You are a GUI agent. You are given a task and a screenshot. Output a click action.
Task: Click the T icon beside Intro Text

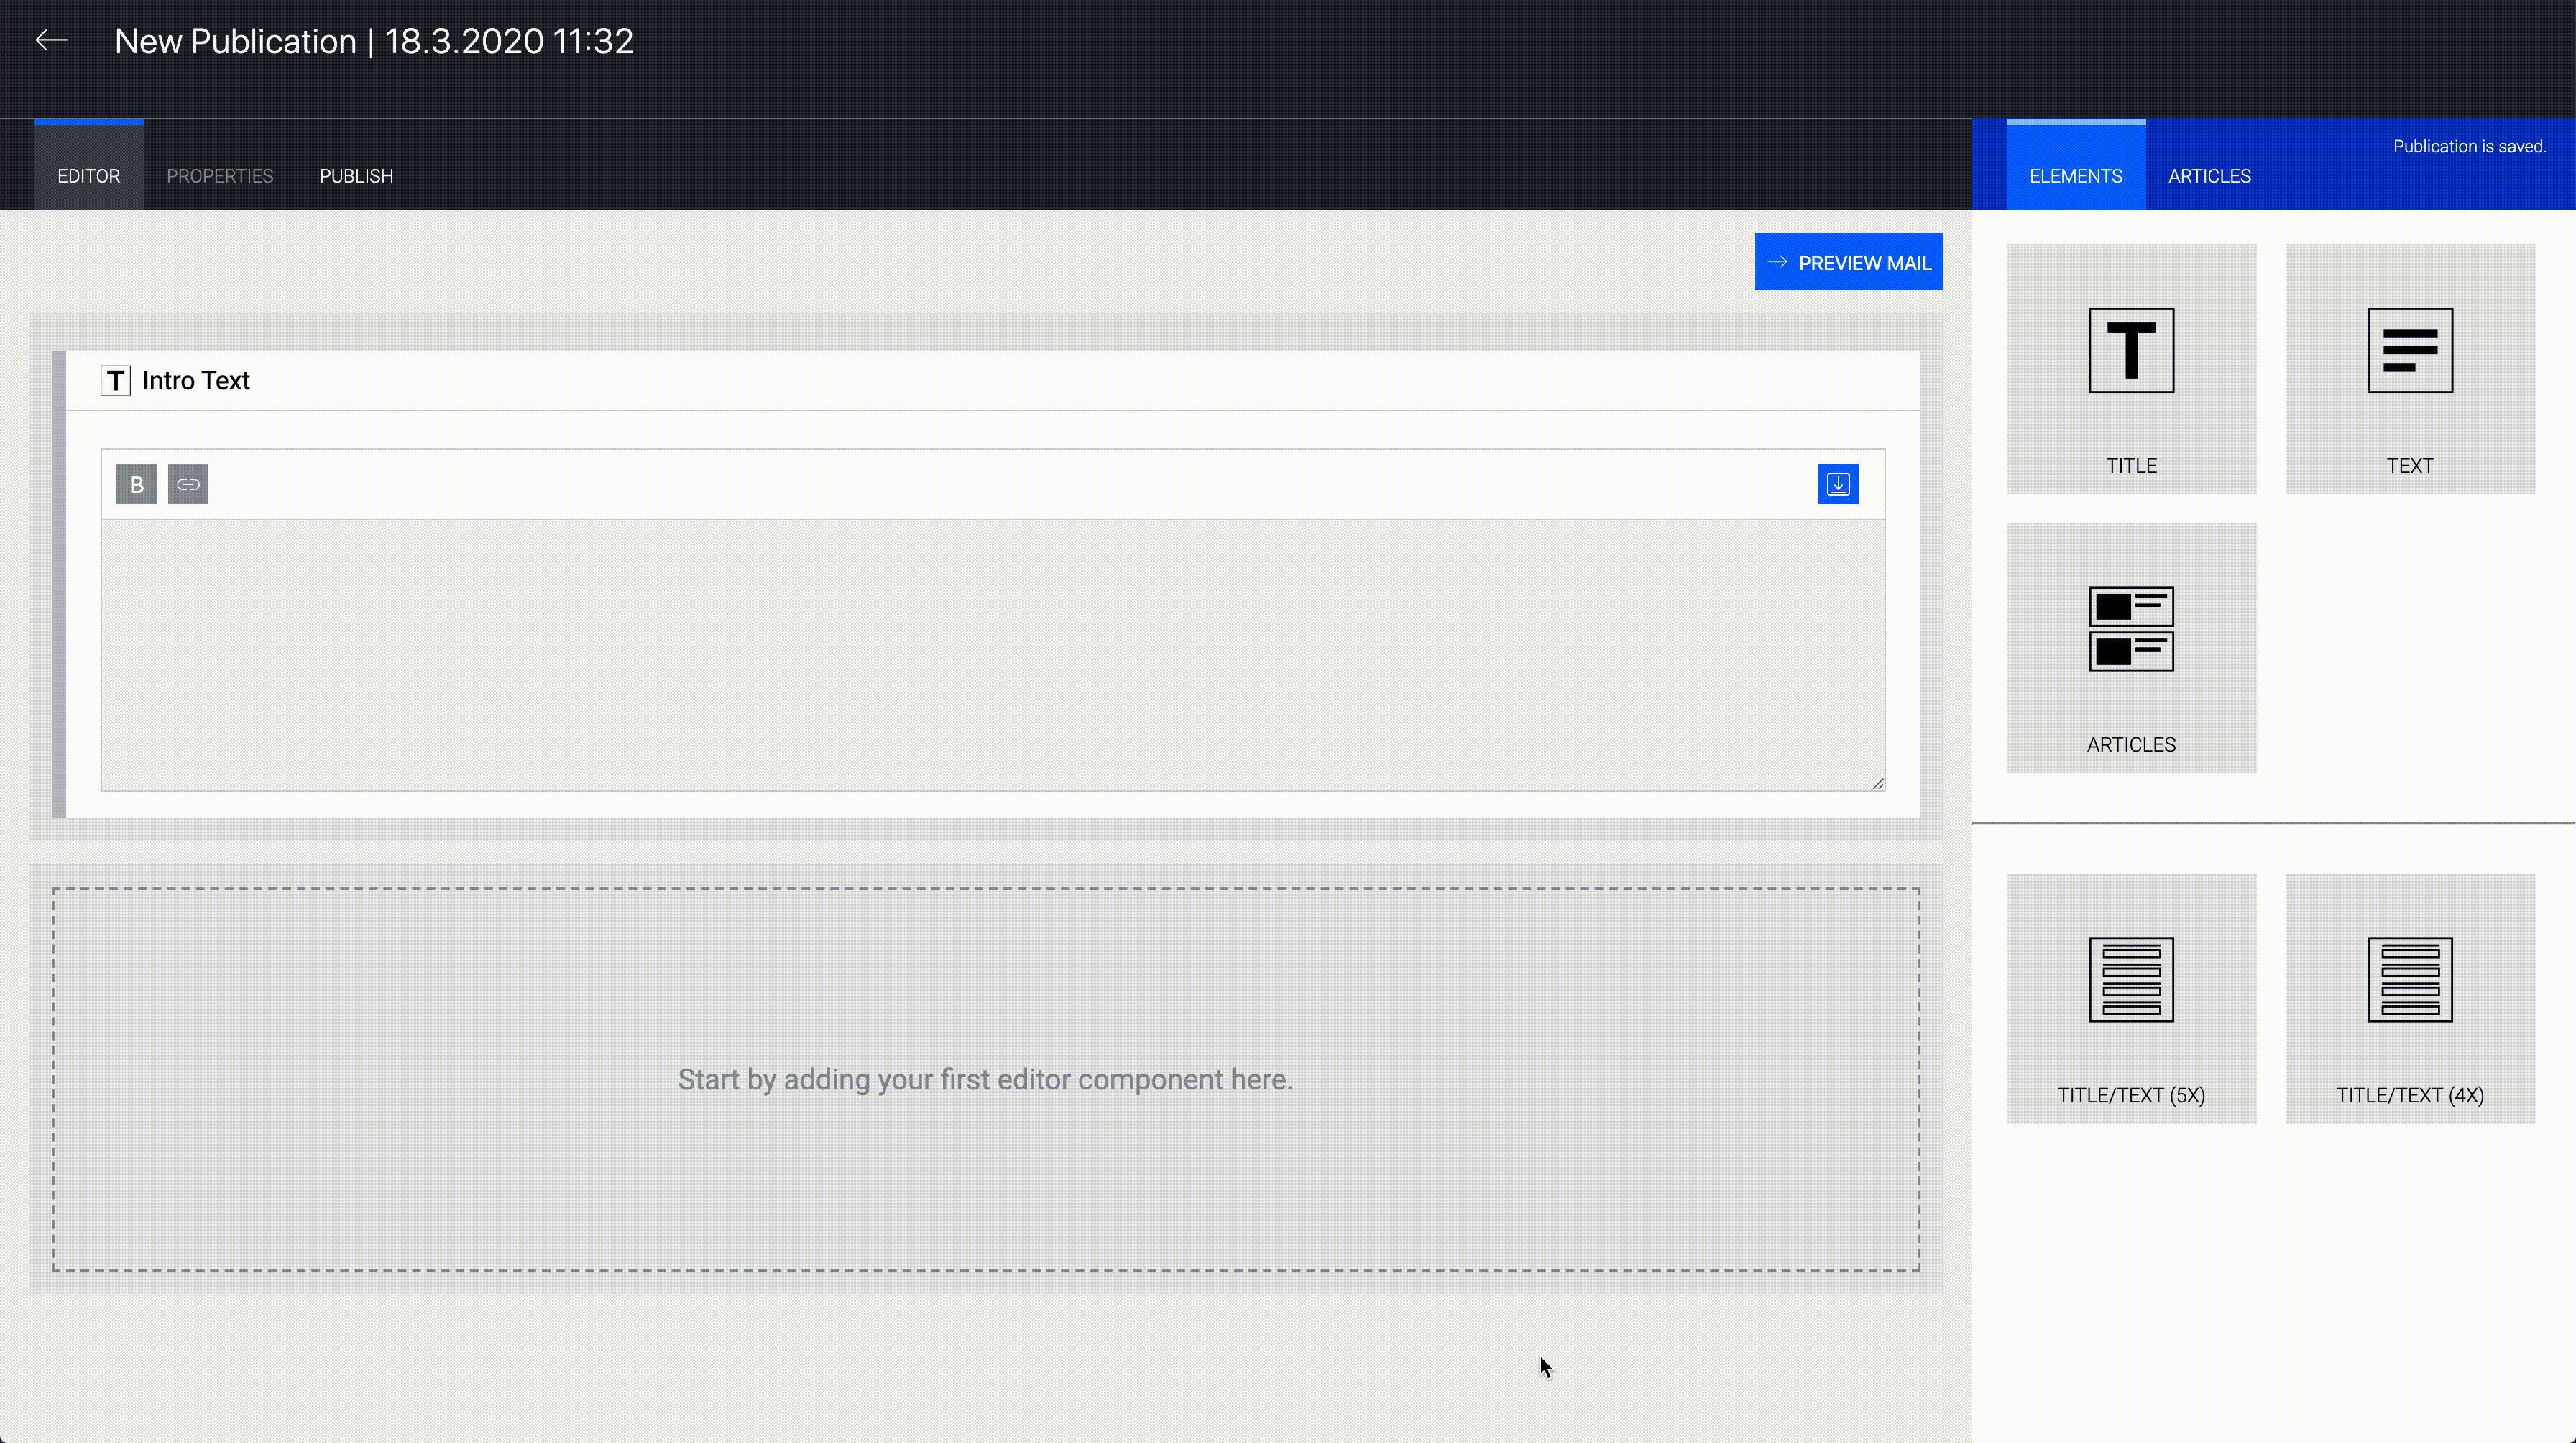click(115, 381)
